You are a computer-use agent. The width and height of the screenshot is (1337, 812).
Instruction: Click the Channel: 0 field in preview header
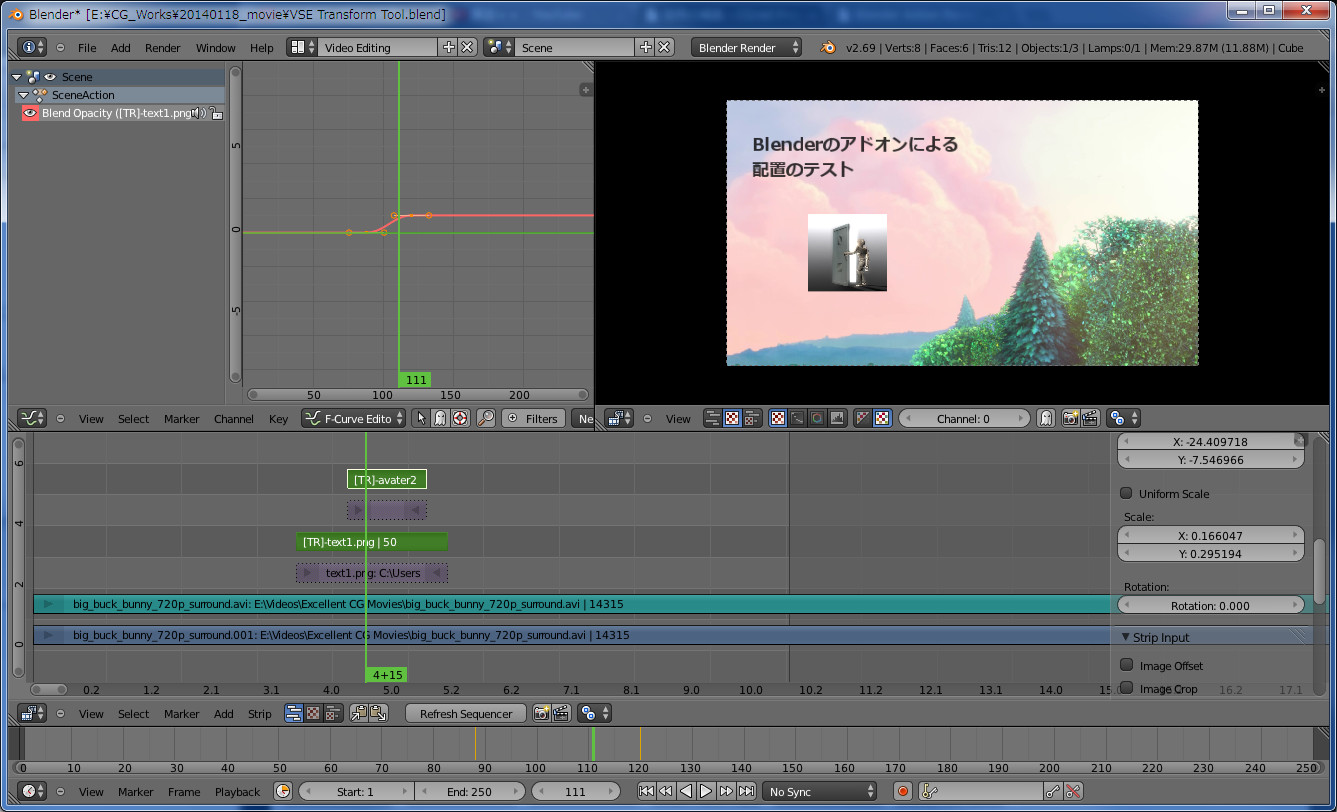click(964, 419)
